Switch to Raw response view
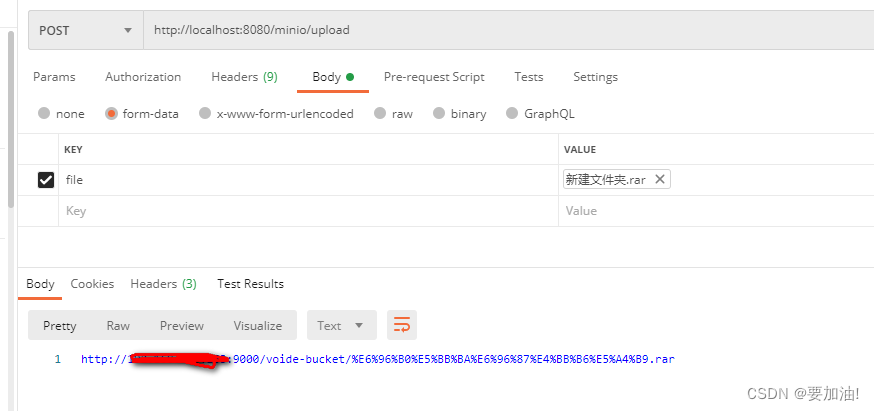 coord(118,326)
